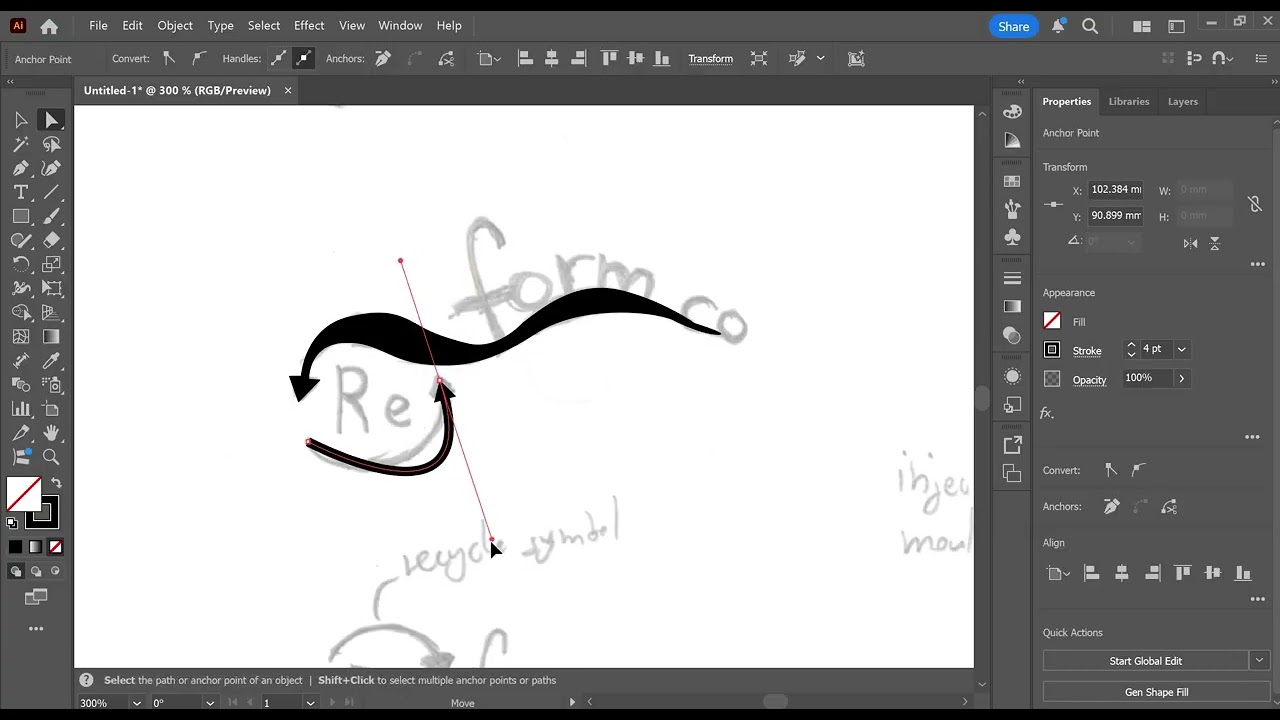Toggle constrain width and height proportions
The image size is (1280, 720).
coord(1255,203)
